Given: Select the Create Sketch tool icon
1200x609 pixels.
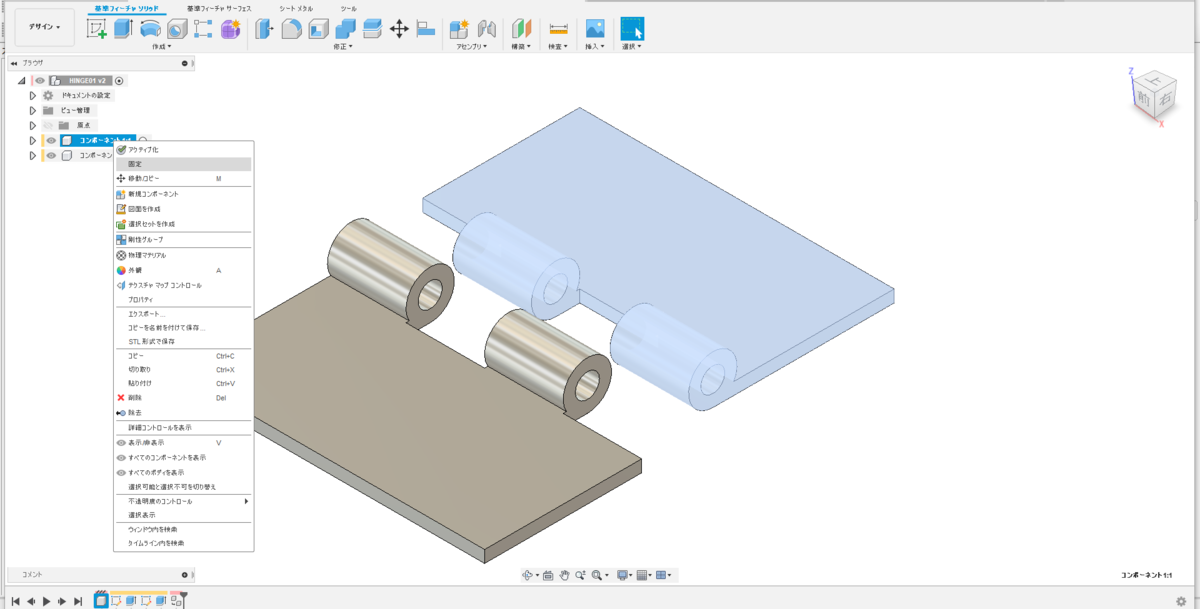Looking at the screenshot, I should pos(97,29).
